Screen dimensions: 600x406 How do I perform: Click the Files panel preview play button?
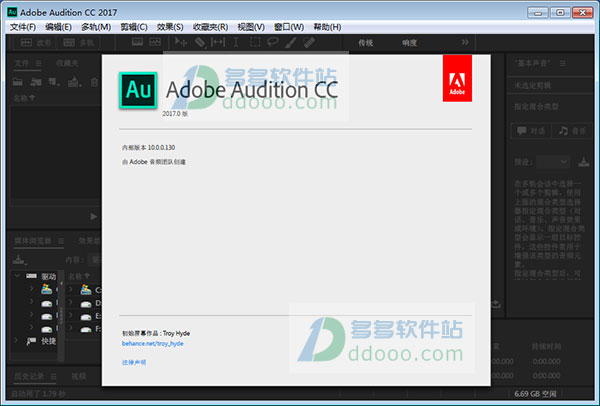point(93,216)
